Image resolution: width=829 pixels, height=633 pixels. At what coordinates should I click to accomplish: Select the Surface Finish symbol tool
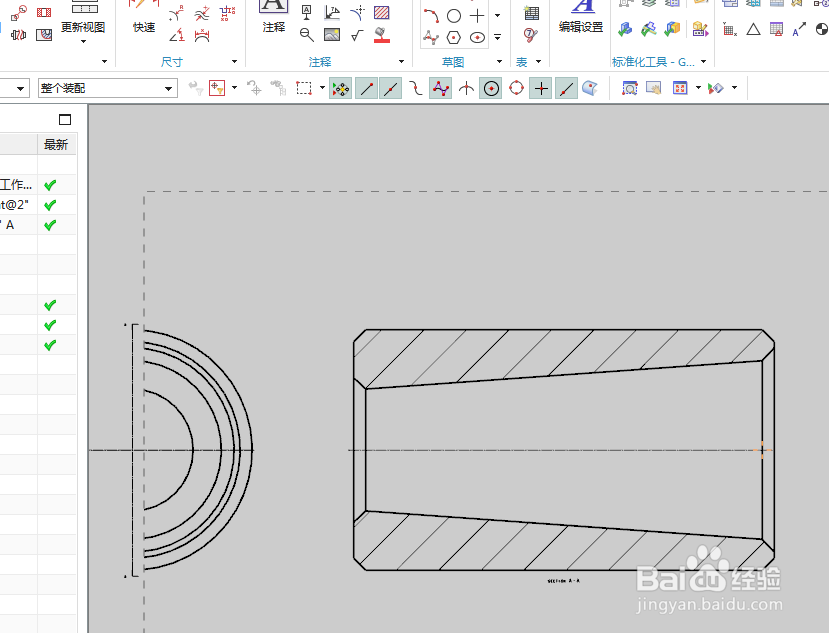[357, 35]
